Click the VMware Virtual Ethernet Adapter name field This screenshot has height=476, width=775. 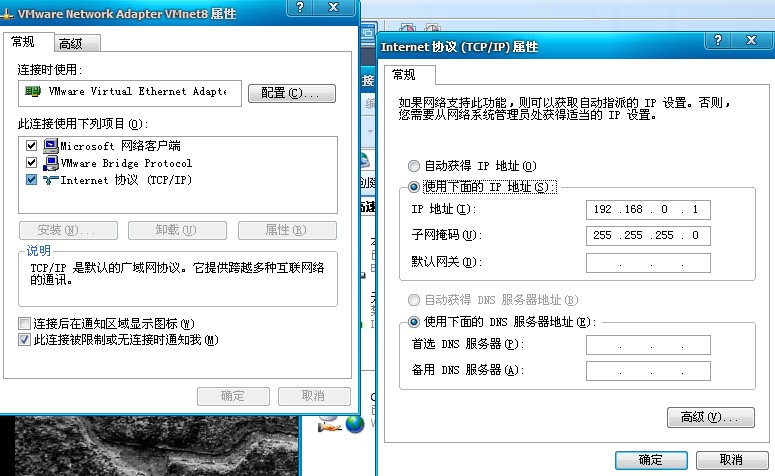(x=129, y=93)
